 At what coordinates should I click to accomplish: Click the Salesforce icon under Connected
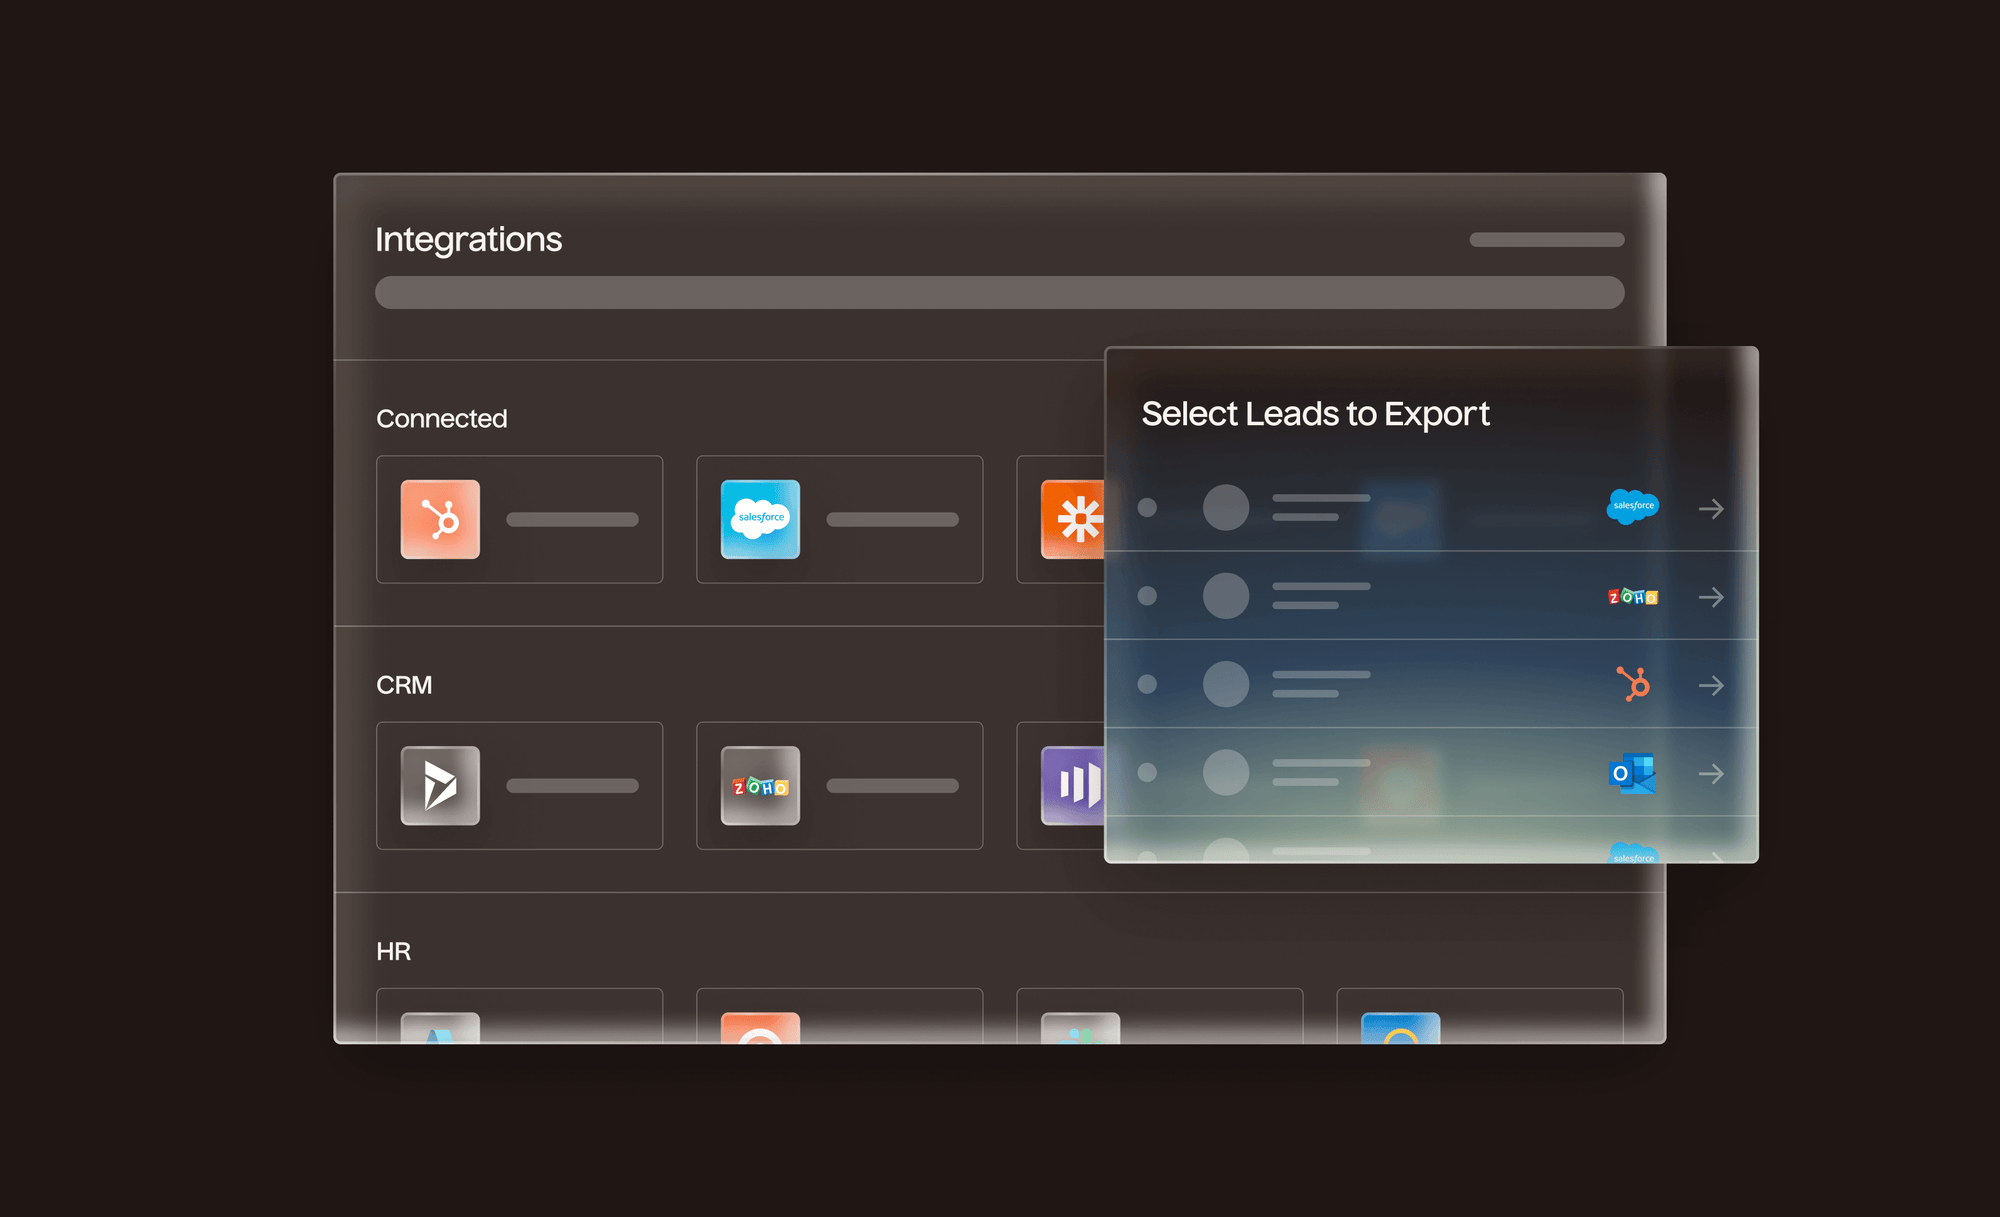760,519
